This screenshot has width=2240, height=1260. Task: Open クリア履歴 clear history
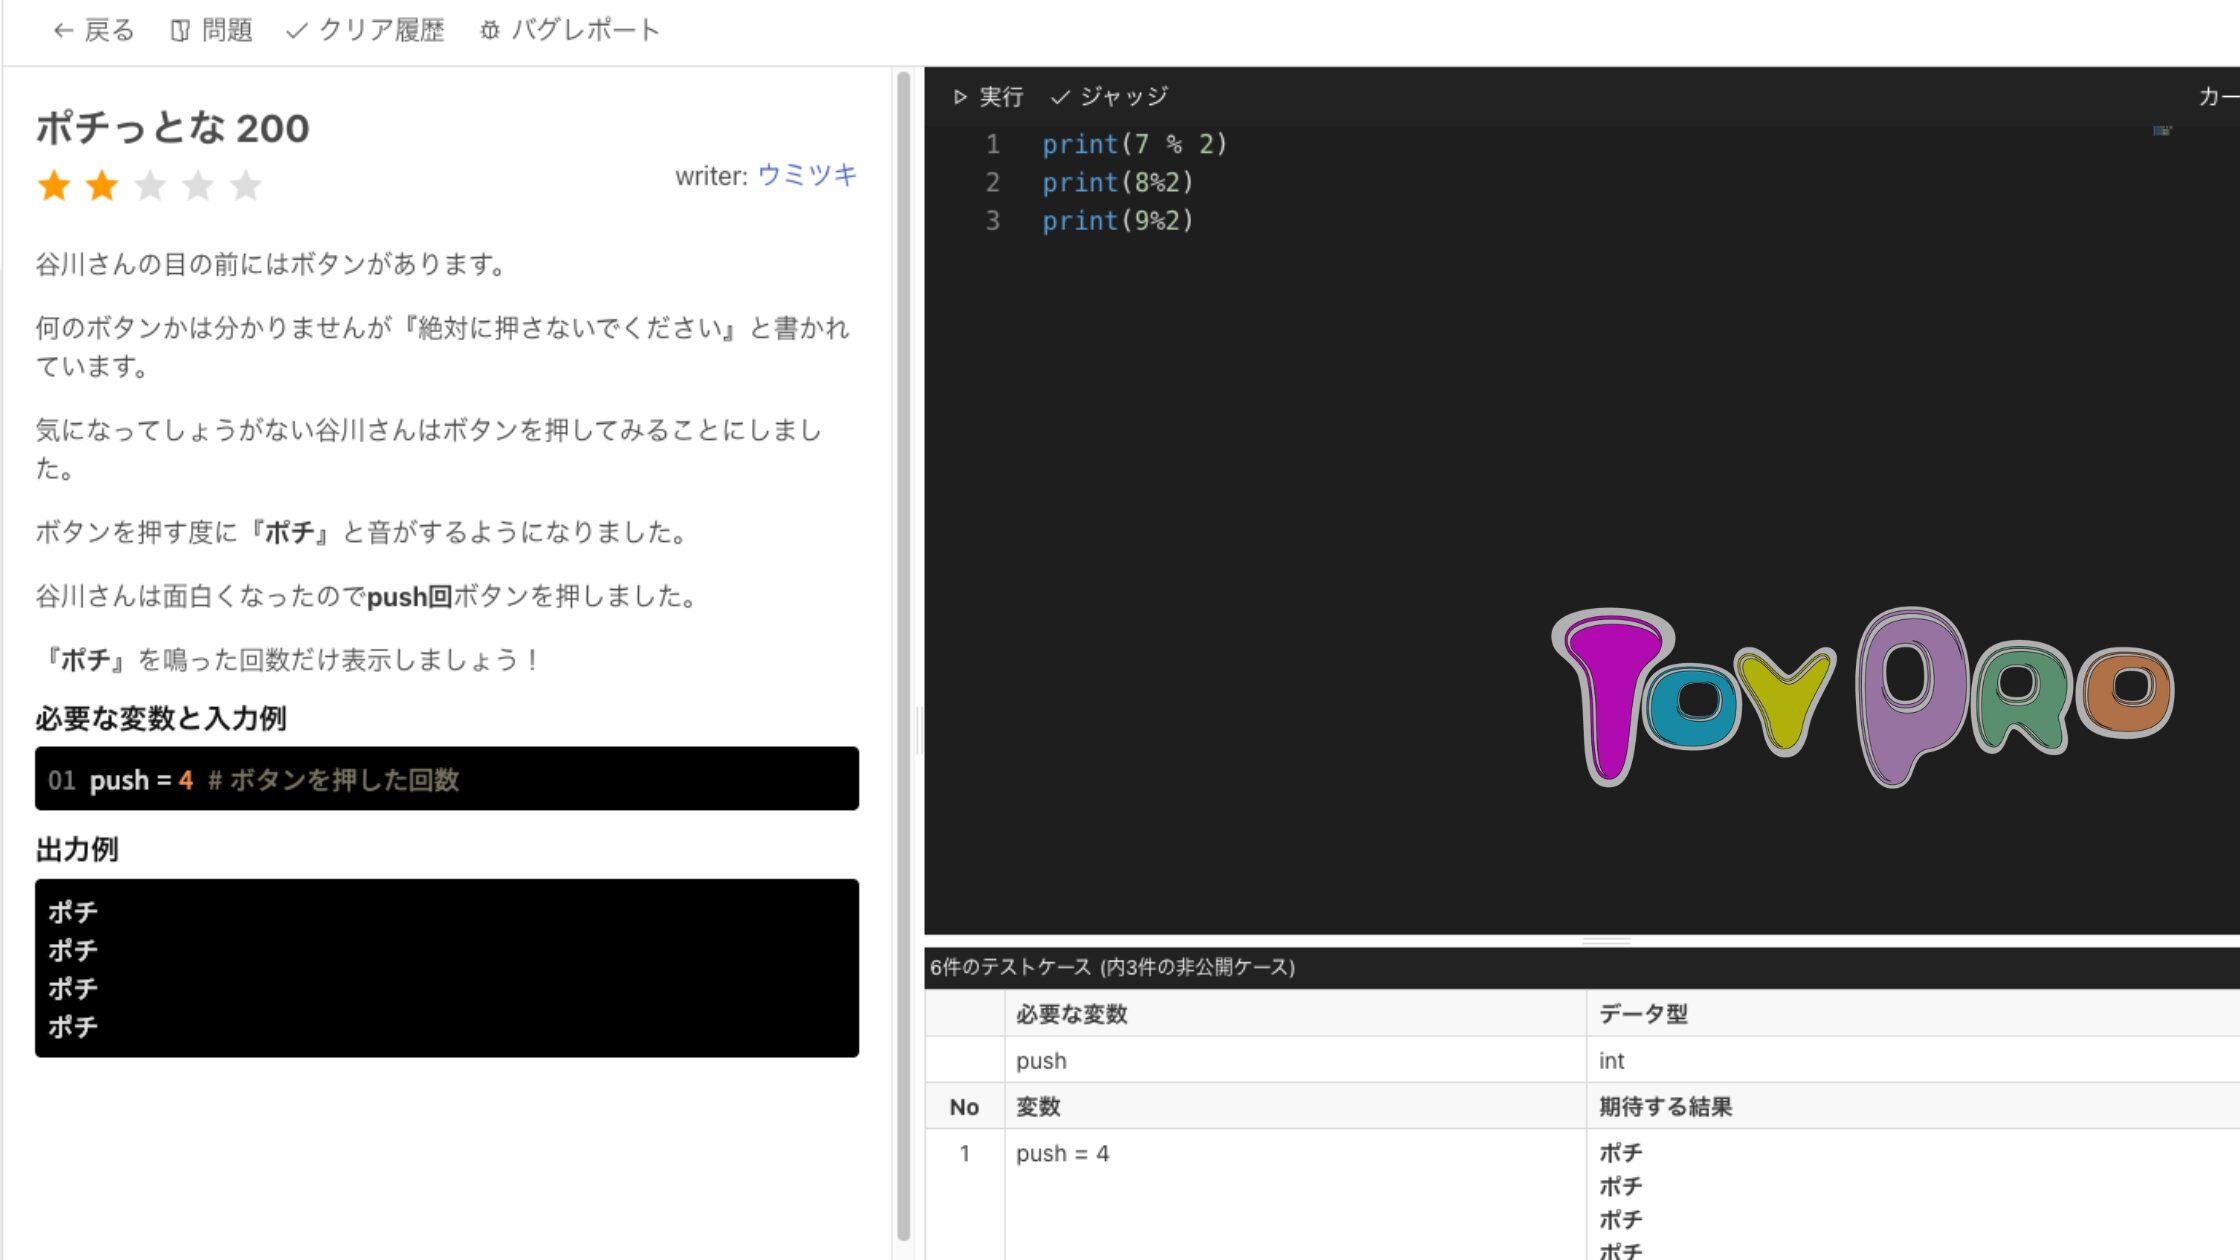[x=365, y=30]
